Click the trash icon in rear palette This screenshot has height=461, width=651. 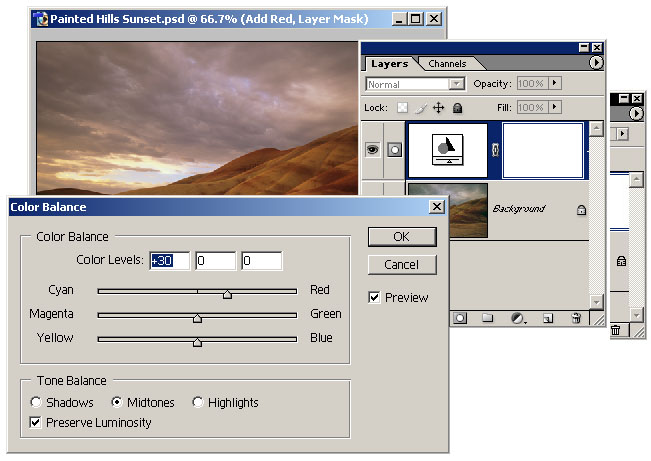616,330
